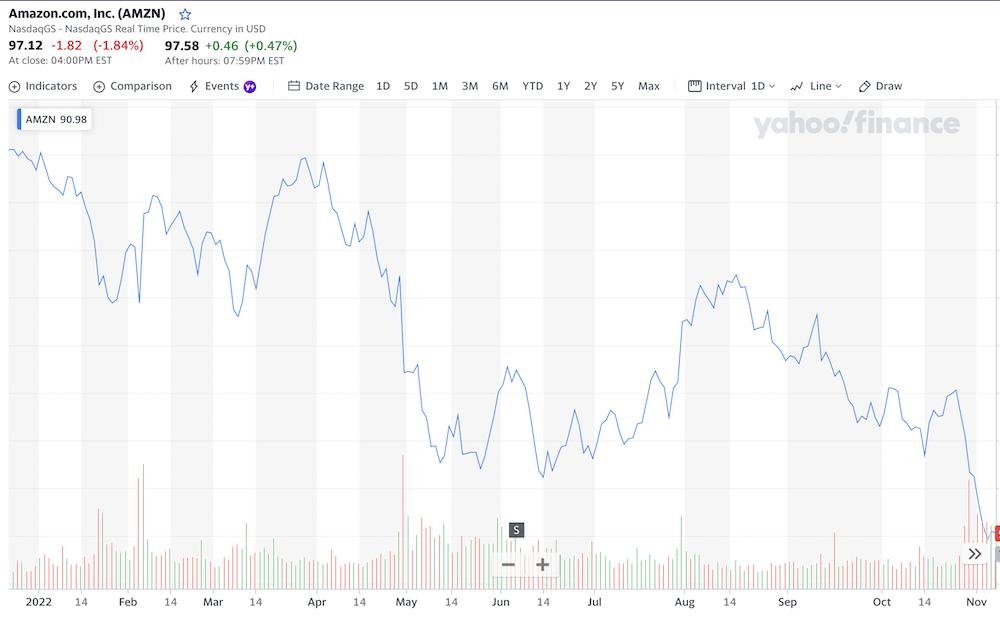The image size is (1000, 619).
Task: Zoom out chart with minus icon
Action: click(508, 564)
